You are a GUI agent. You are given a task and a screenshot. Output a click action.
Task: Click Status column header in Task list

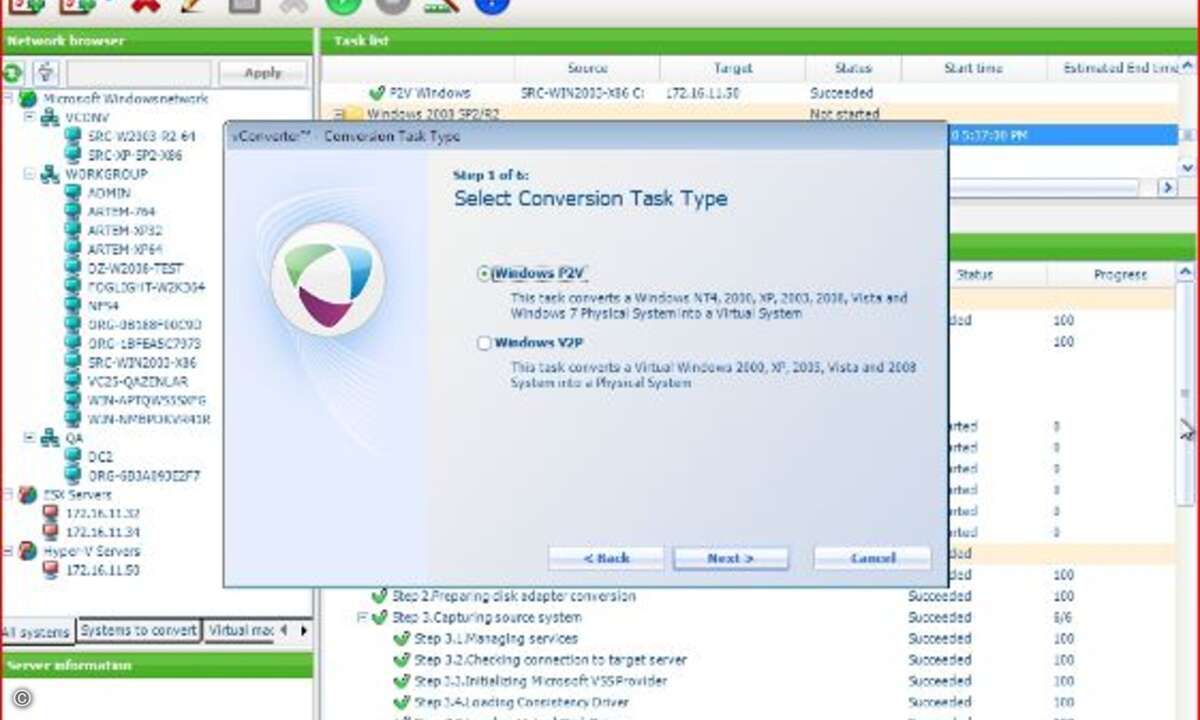[x=853, y=68]
